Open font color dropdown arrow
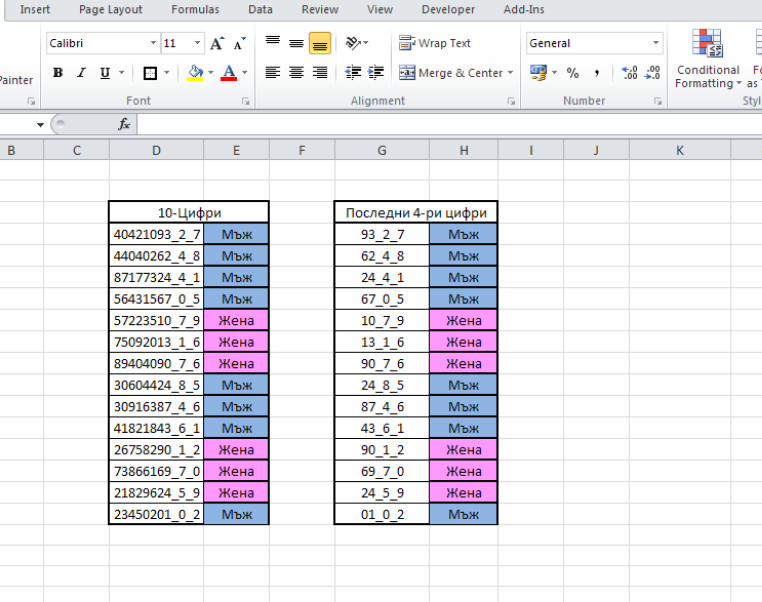The height and width of the screenshot is (602, 762). click(x=245, y=73)
